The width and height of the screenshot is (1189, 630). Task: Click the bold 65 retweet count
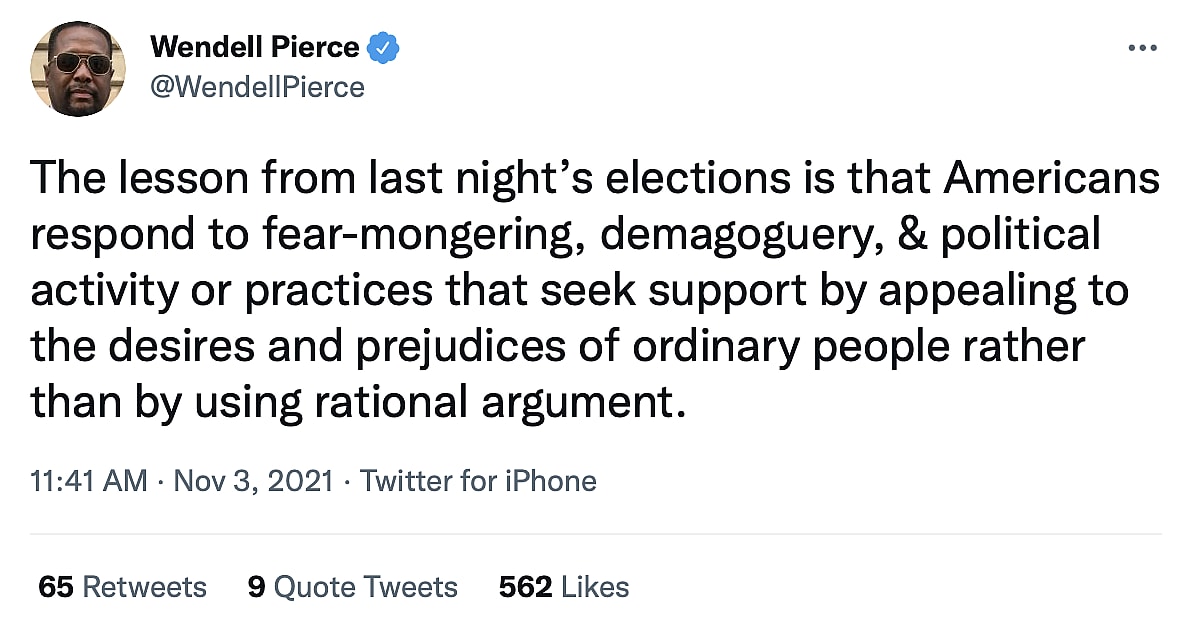[x=56, y=587]
